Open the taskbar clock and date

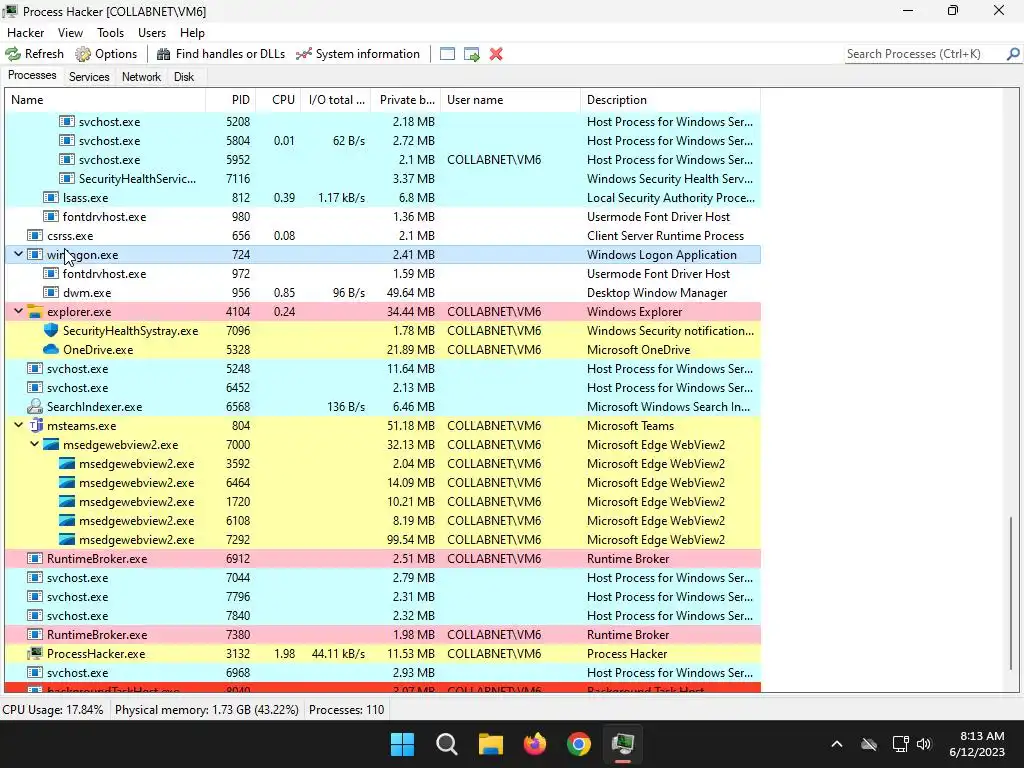(x=977, y=744)
